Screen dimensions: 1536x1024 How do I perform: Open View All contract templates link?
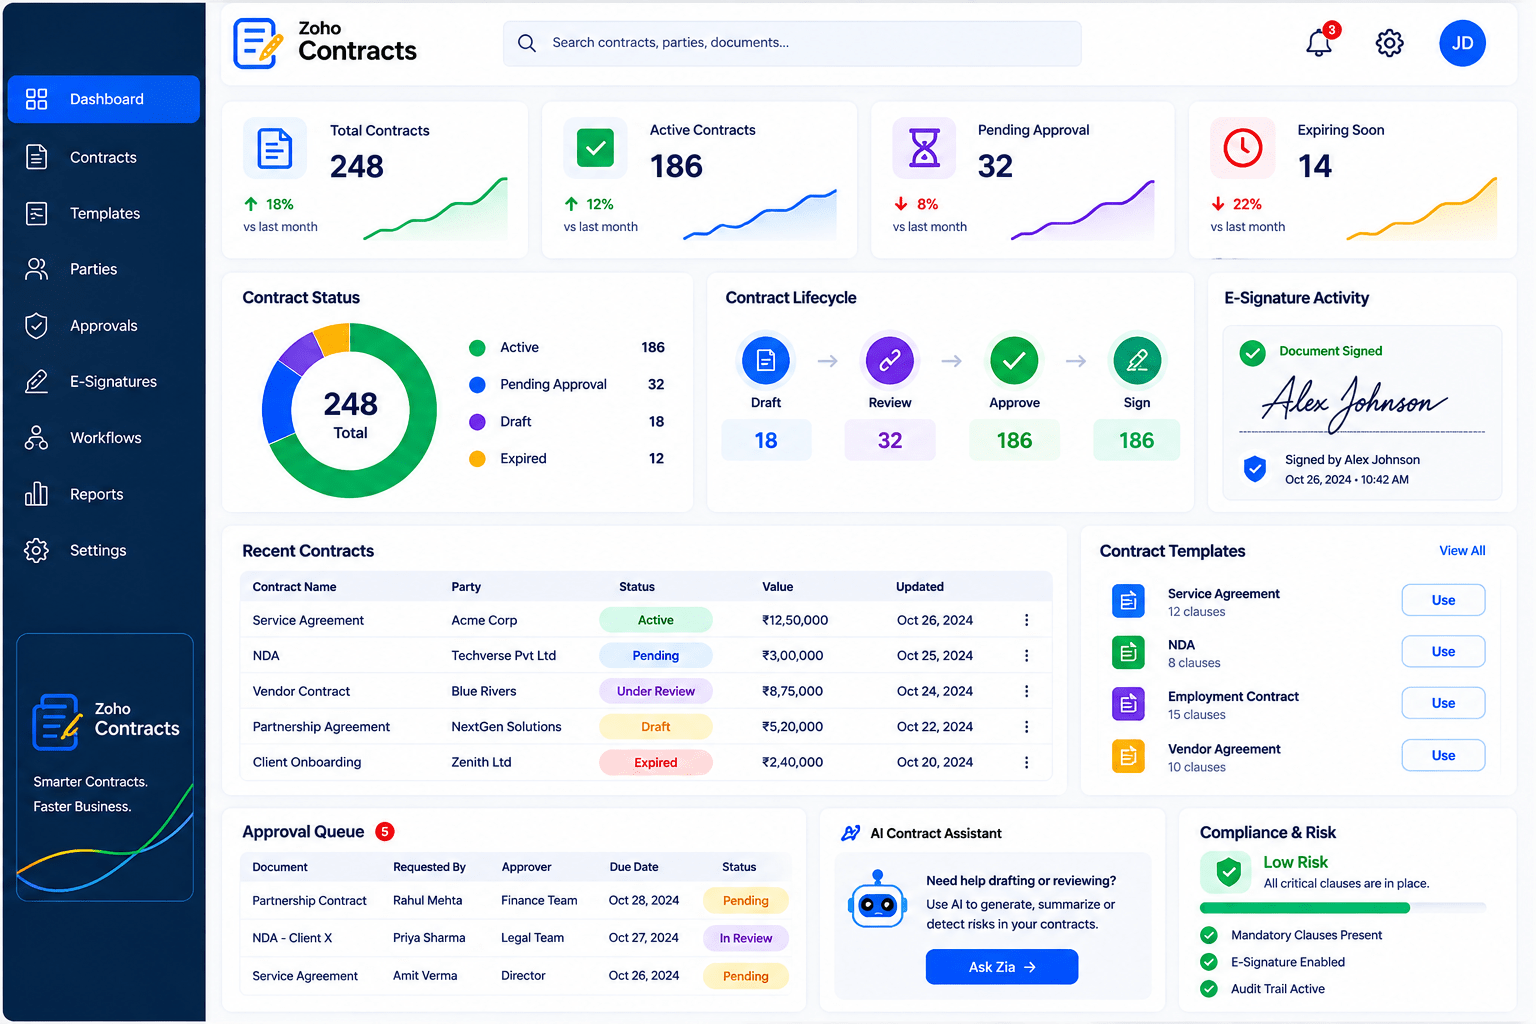(x=1462, y=551)
